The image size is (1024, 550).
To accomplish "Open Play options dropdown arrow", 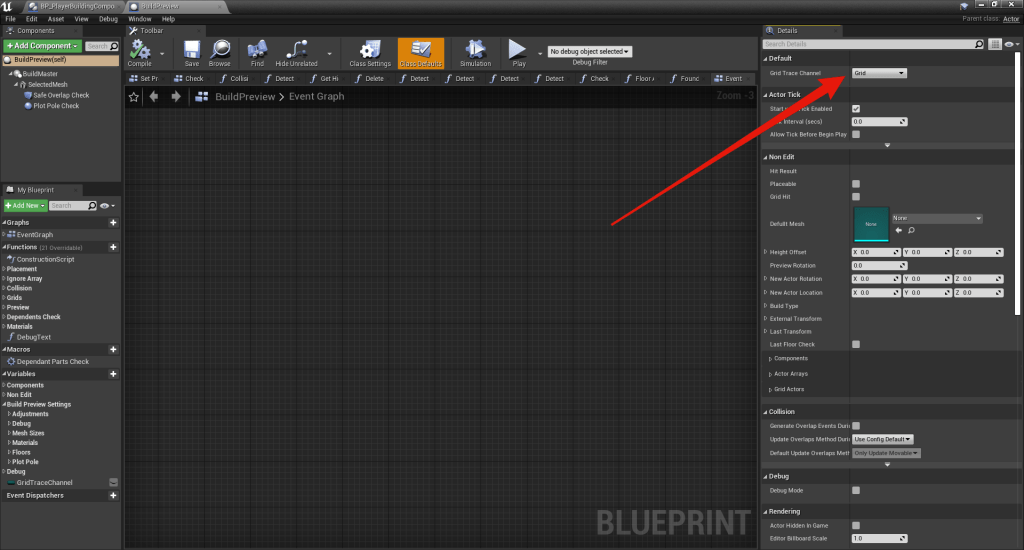I will pyautogui.click(x=540, y=54).
